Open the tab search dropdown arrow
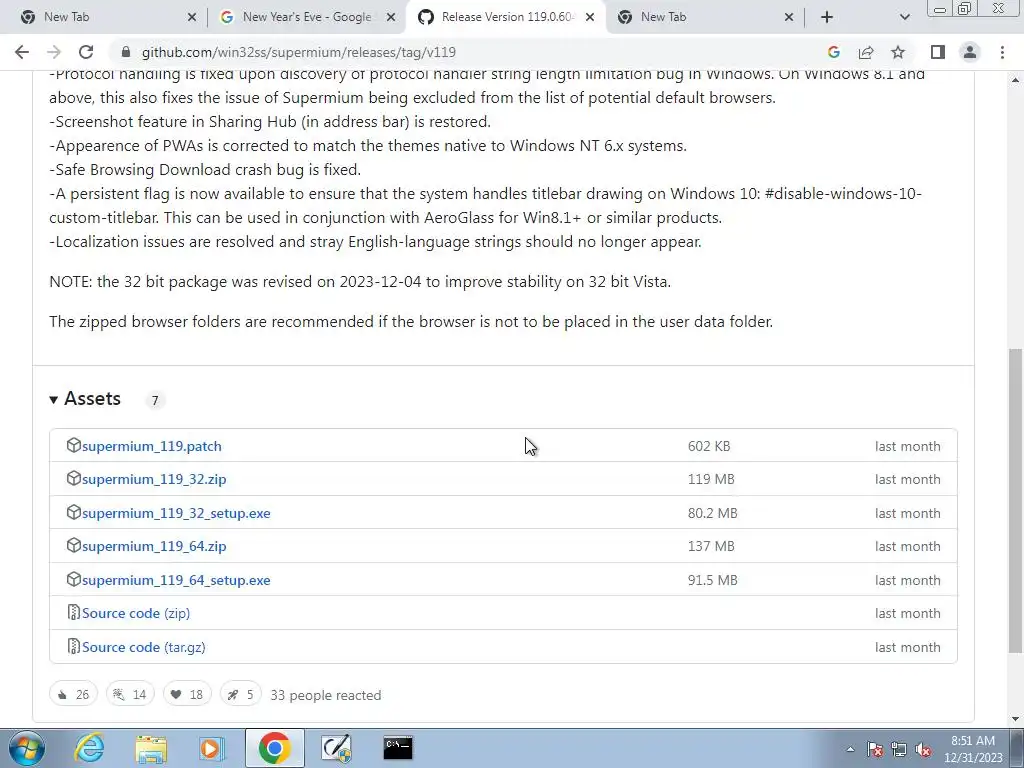This screenshot has height=768, width=1024. [x=904, y=18]
